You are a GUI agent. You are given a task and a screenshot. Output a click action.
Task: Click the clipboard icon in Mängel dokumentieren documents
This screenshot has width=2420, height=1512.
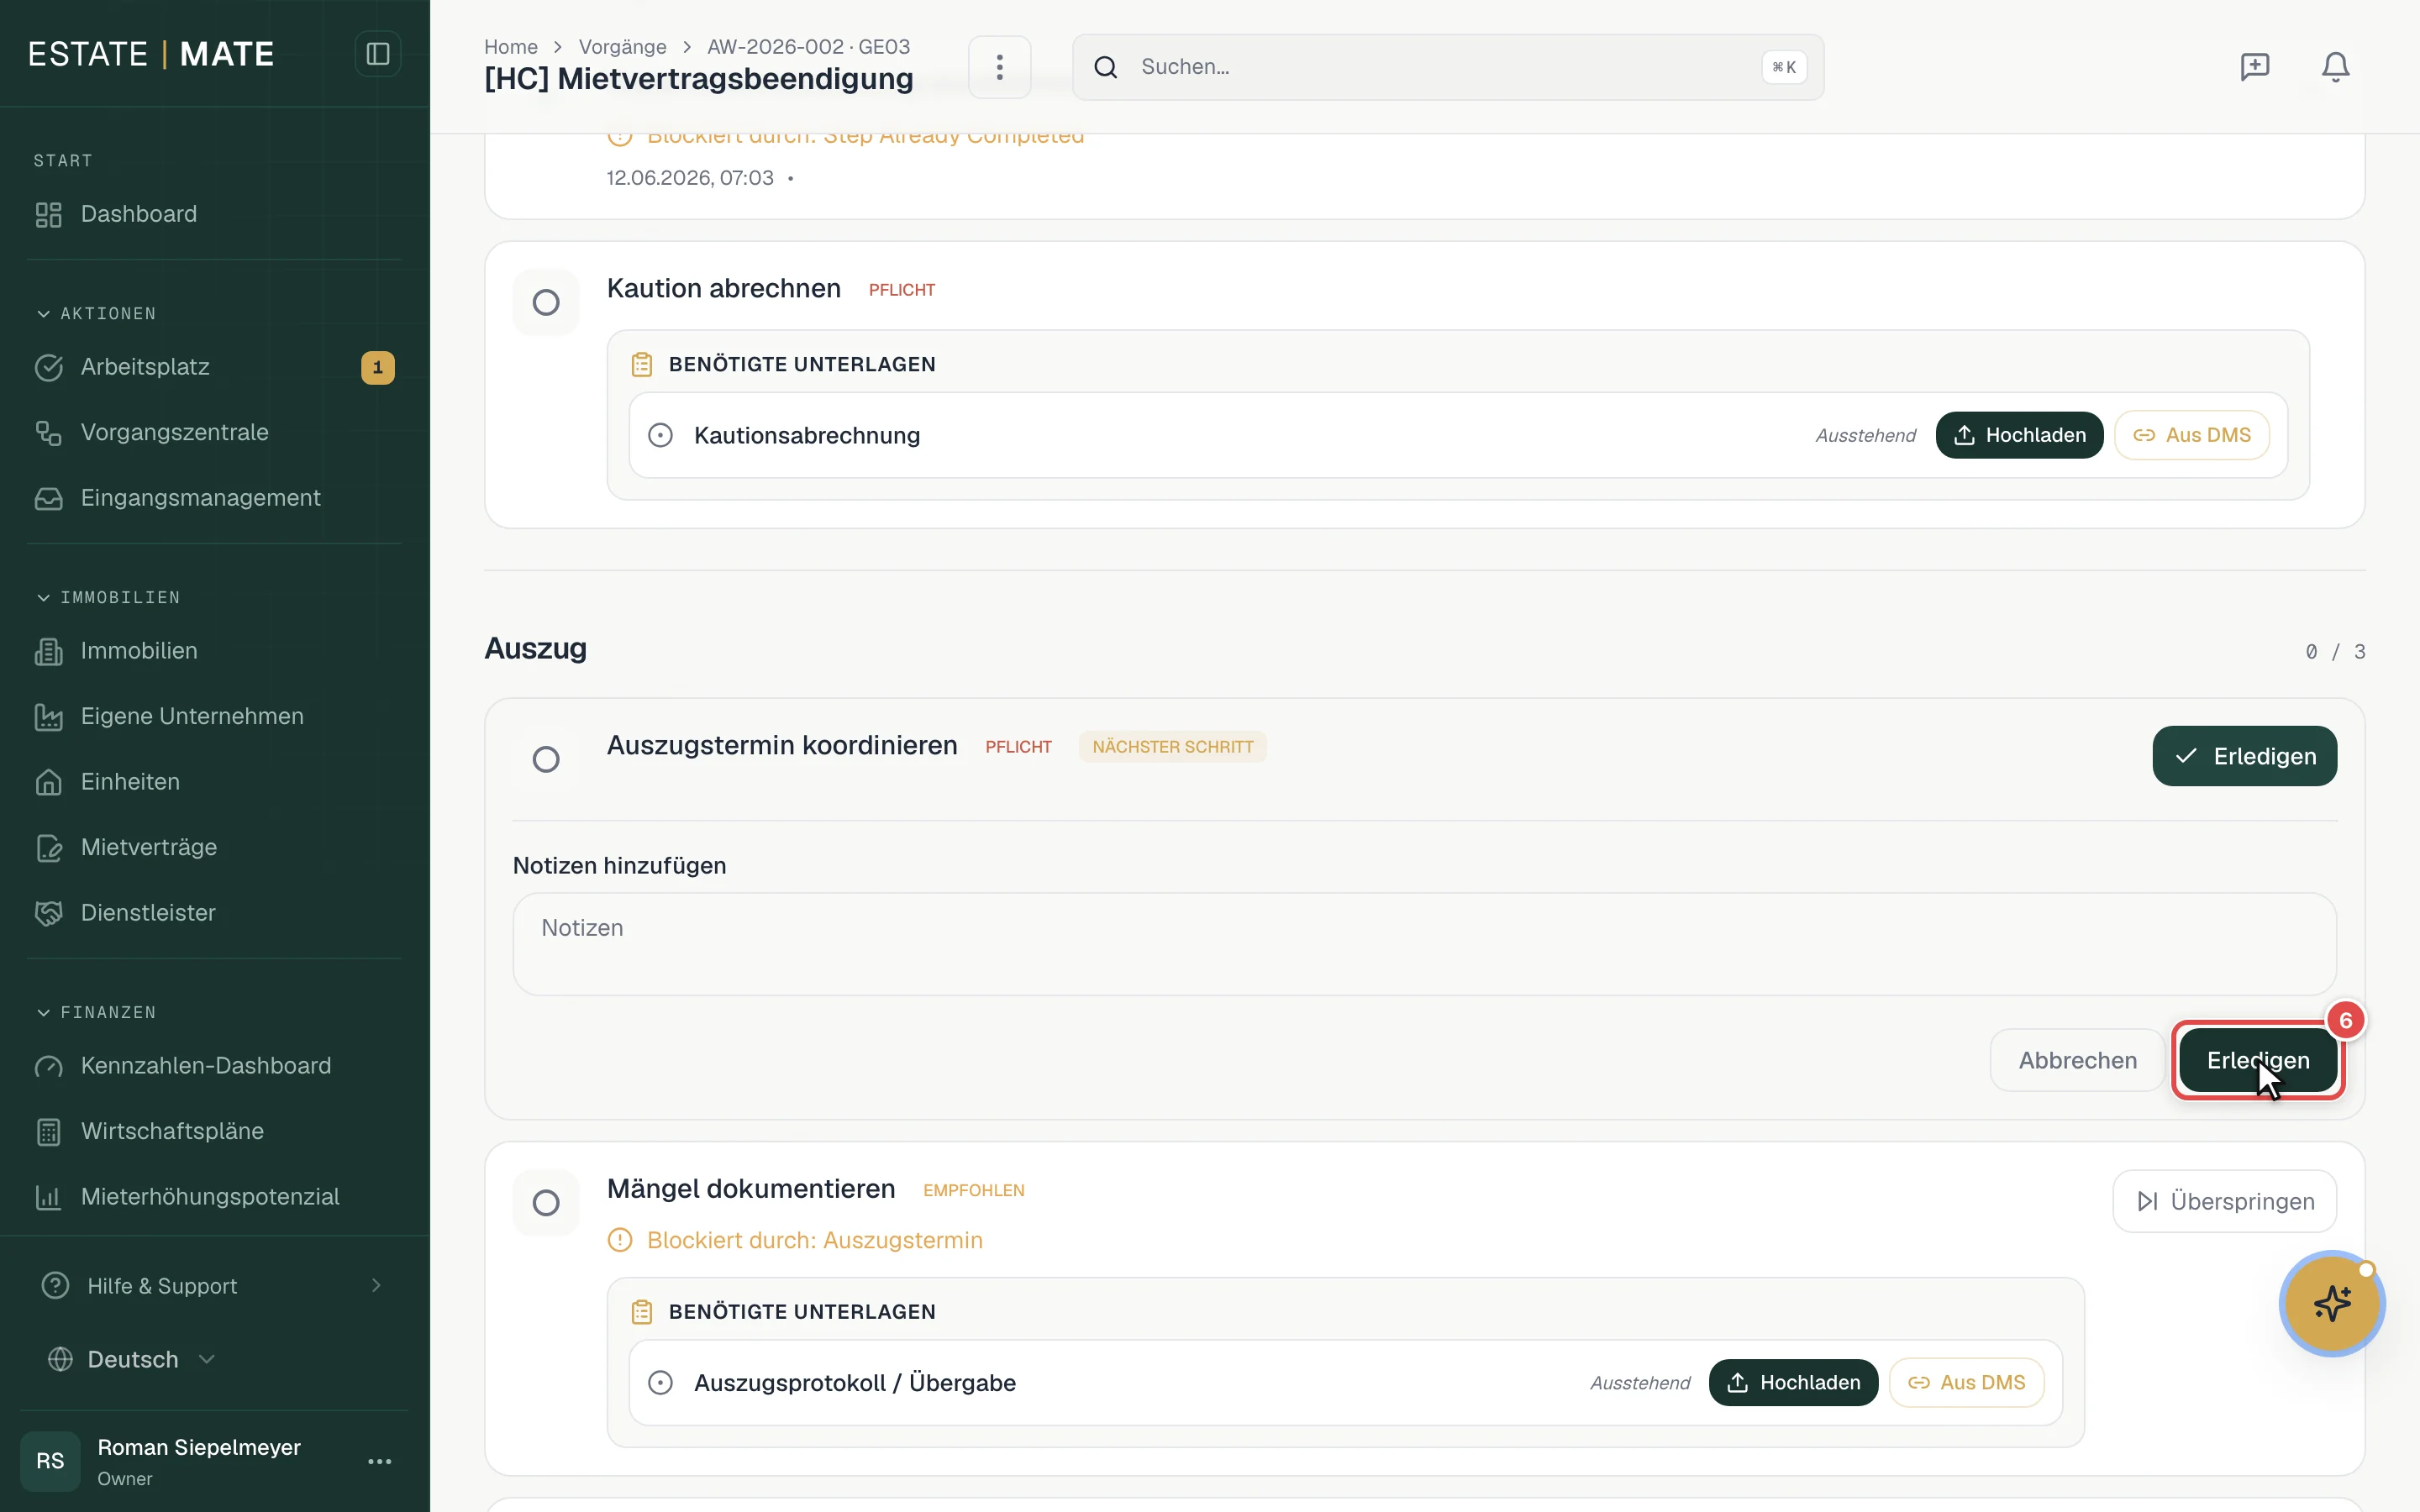[642, 1312]
